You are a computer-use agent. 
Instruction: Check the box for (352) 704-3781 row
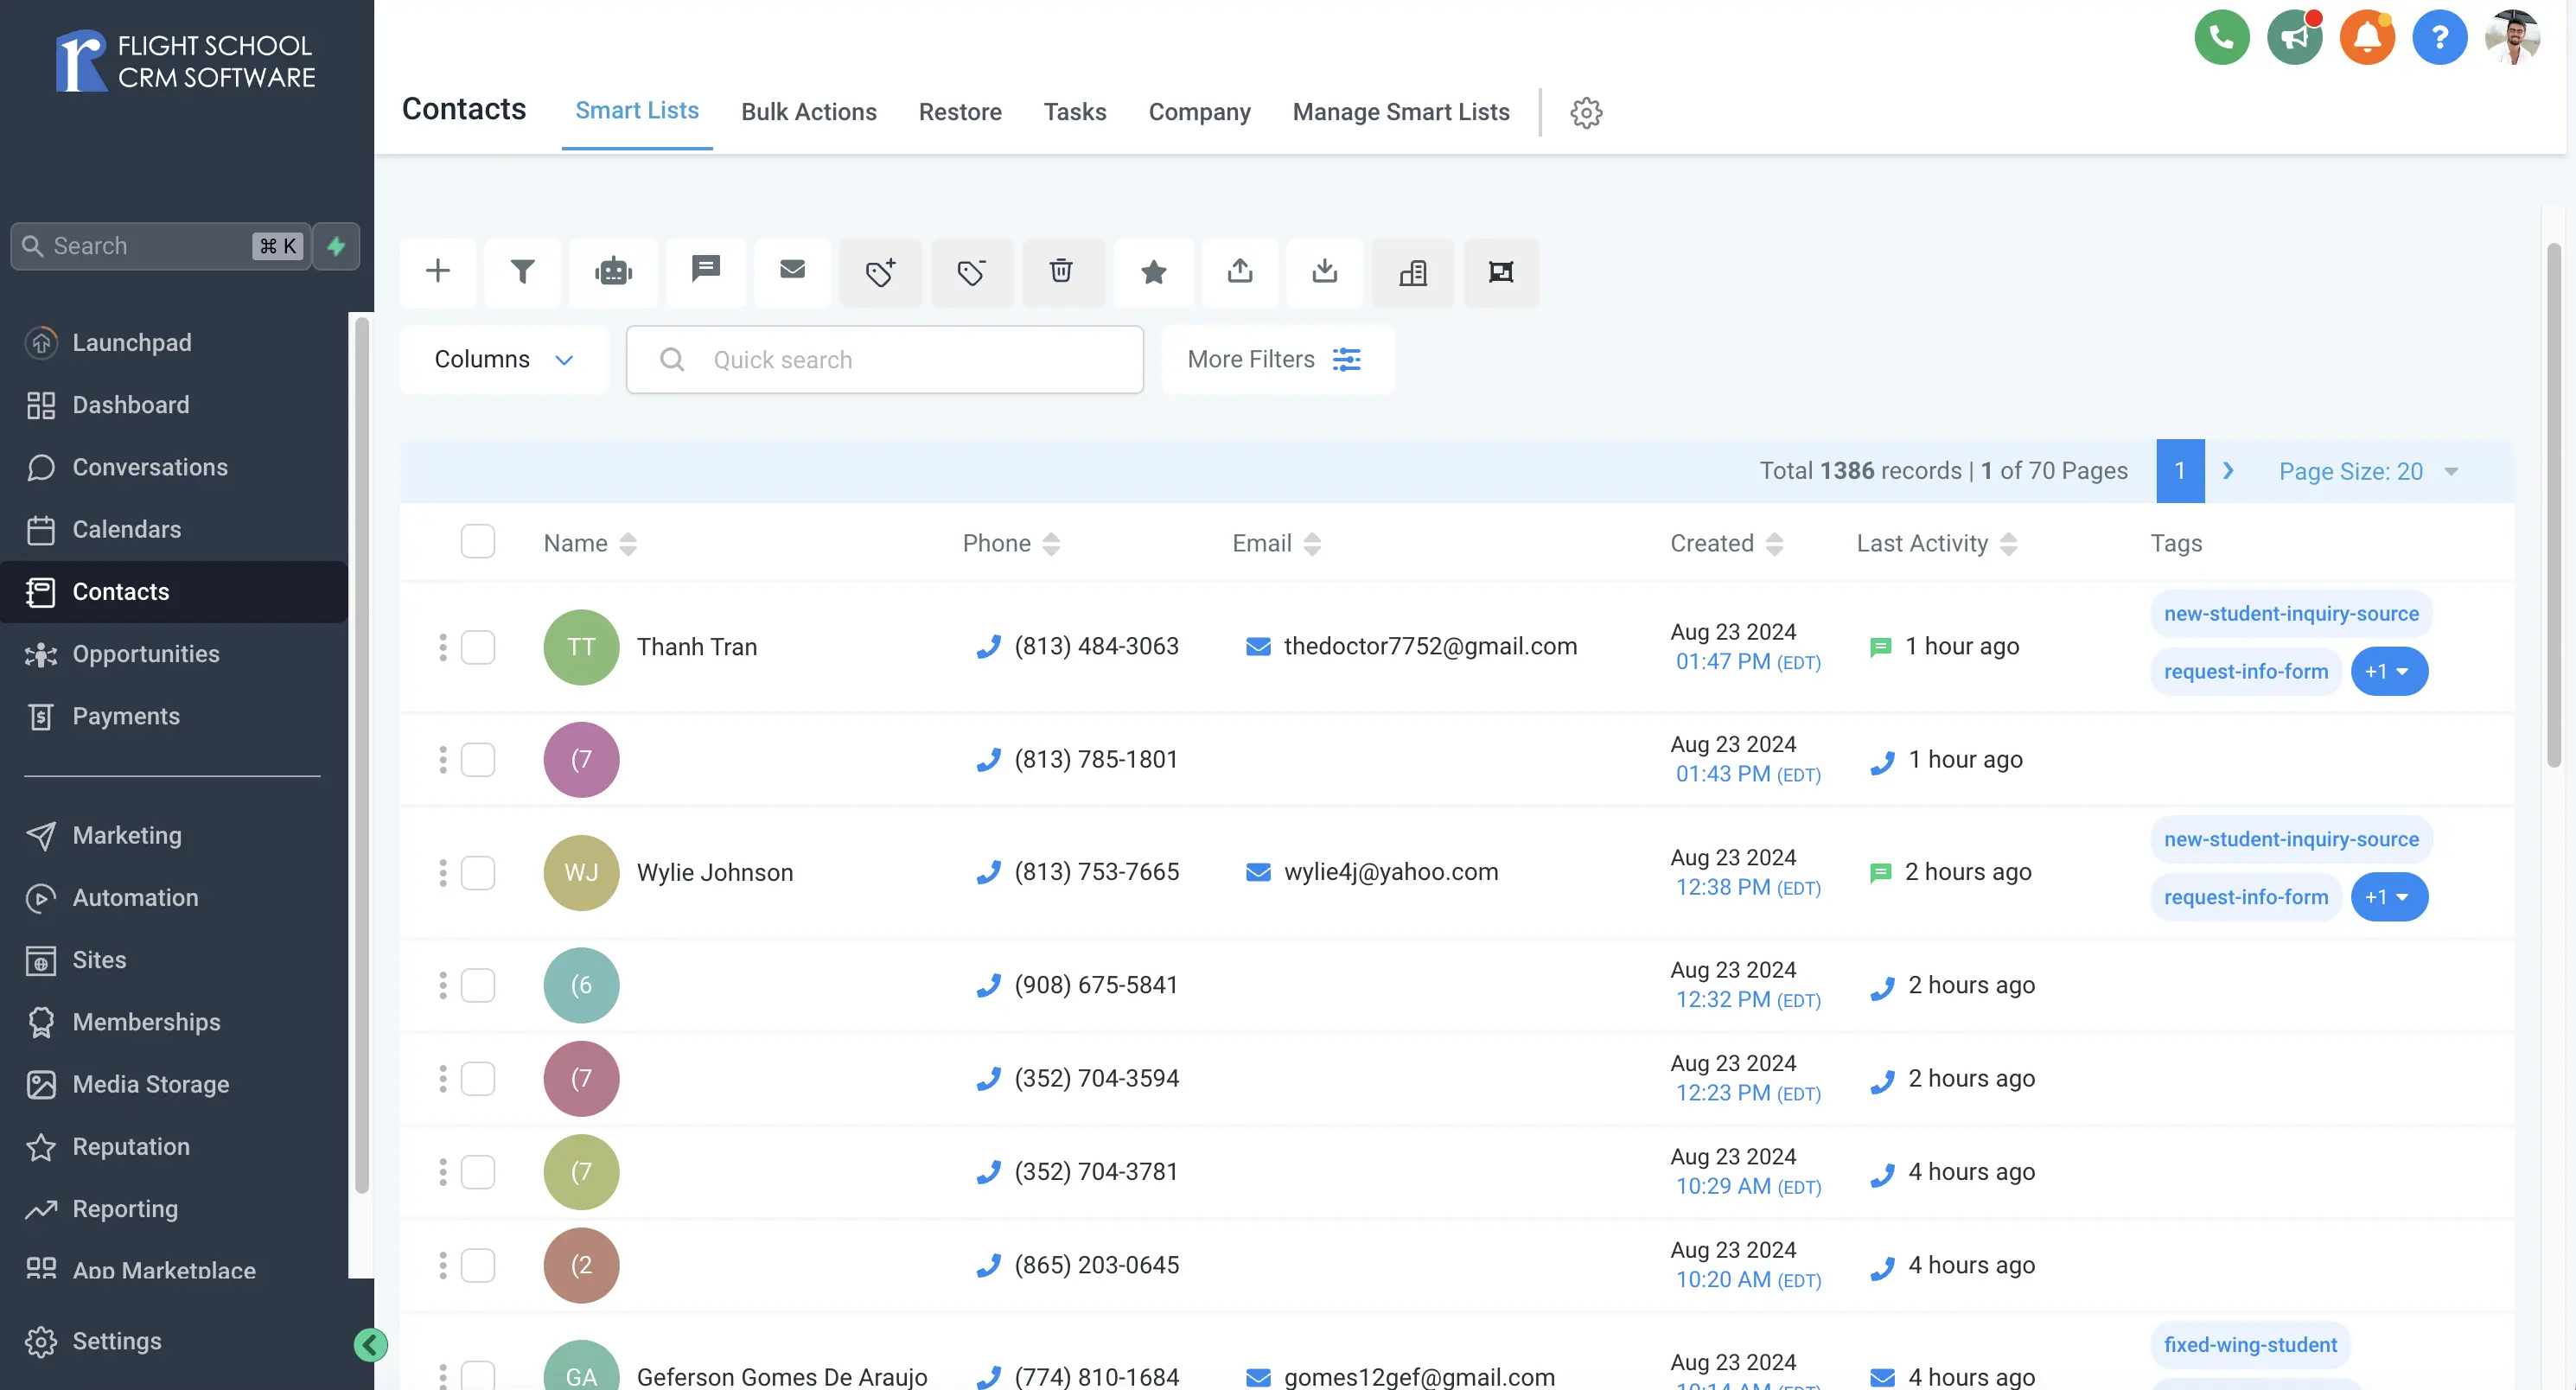(x=478, y=1172)
